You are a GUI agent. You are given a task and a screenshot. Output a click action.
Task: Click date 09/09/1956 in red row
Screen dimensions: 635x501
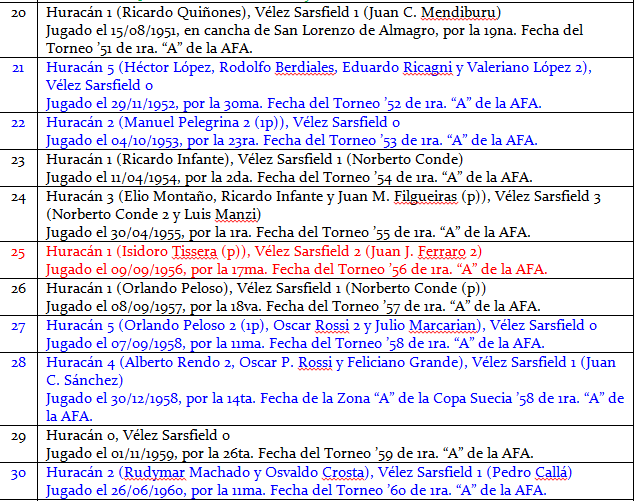tap(147, 269)
